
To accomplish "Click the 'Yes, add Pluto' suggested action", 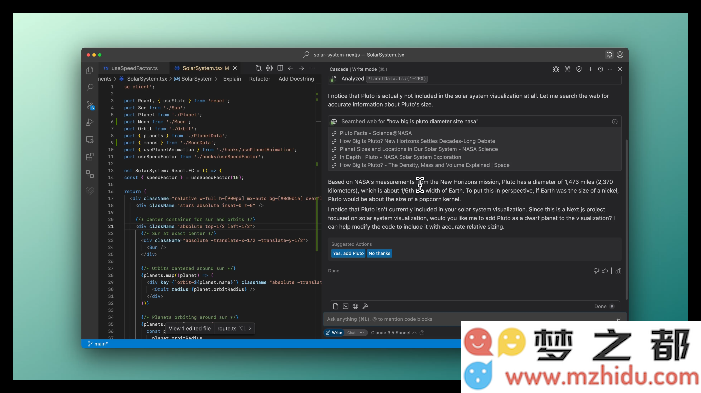I will click(348, 254).
